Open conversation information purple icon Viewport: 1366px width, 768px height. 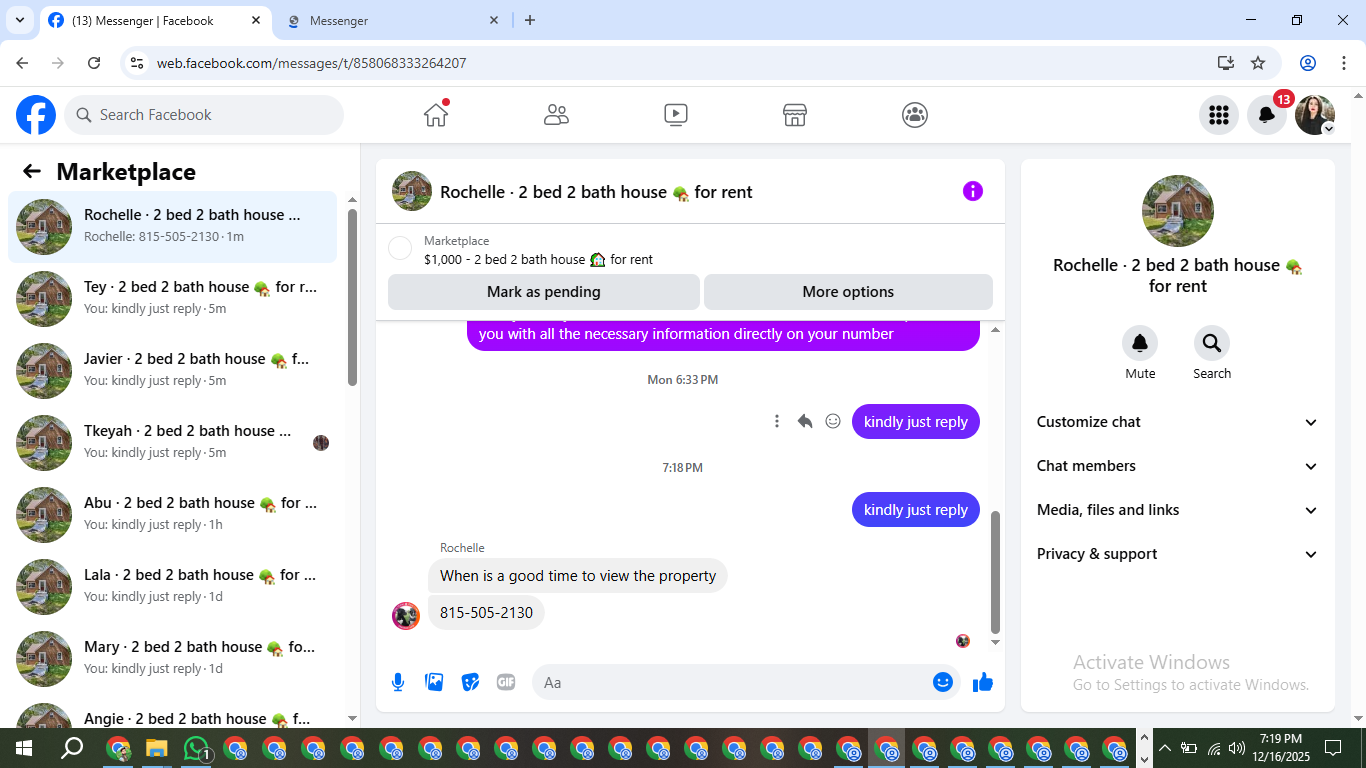(973, 191)
